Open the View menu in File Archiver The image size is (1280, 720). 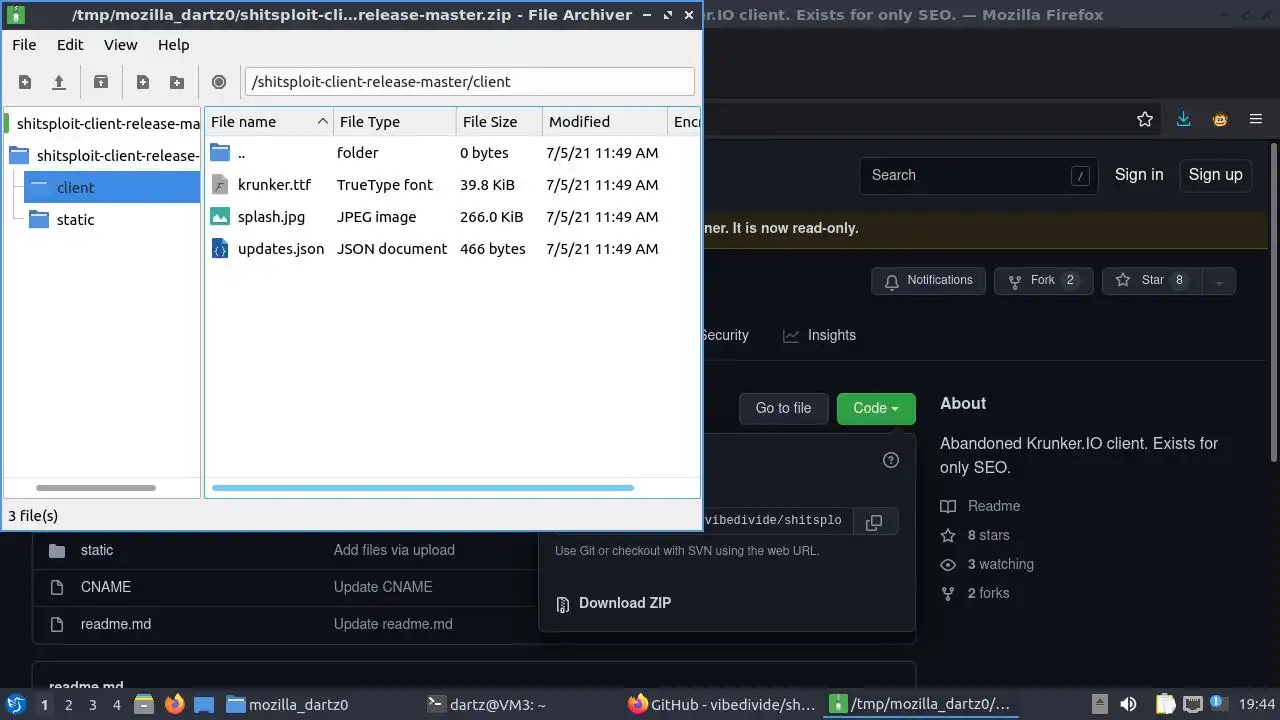[x=121, y=45]
